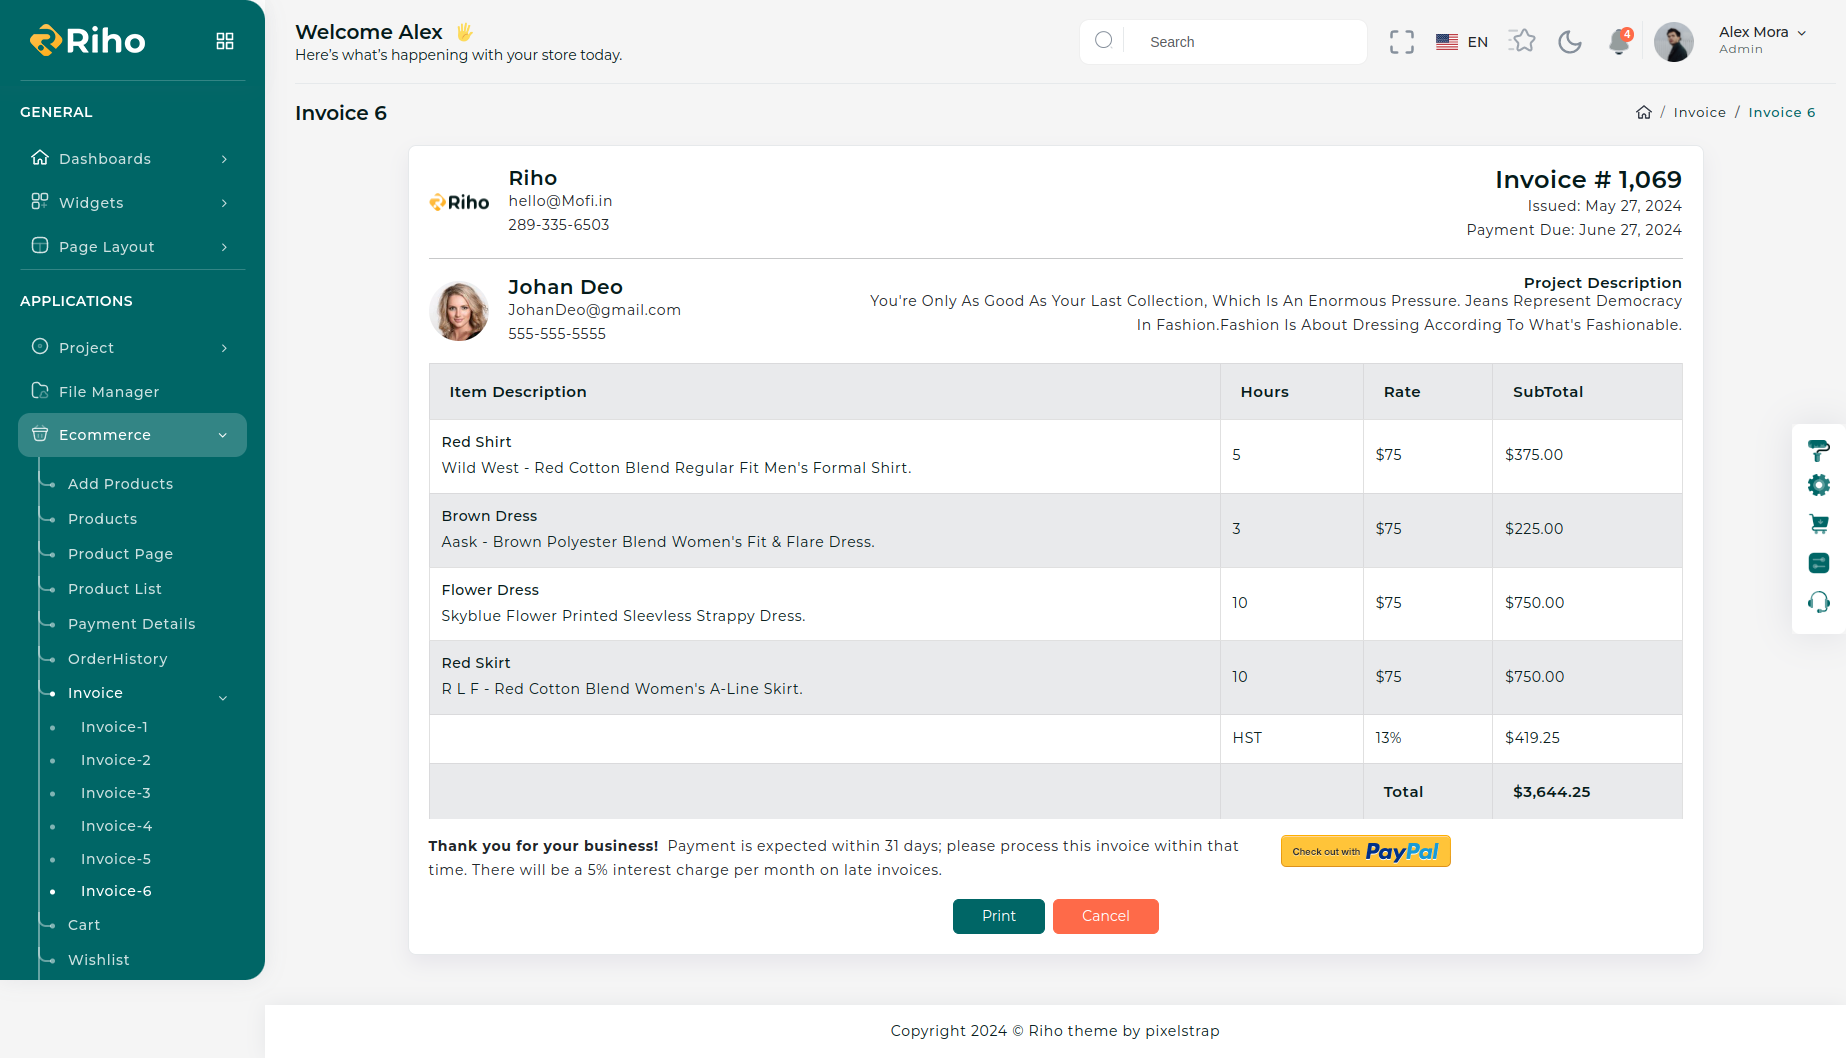Click the Cancel button
The image size is (1846, 1058).
tap(1105, 916)
